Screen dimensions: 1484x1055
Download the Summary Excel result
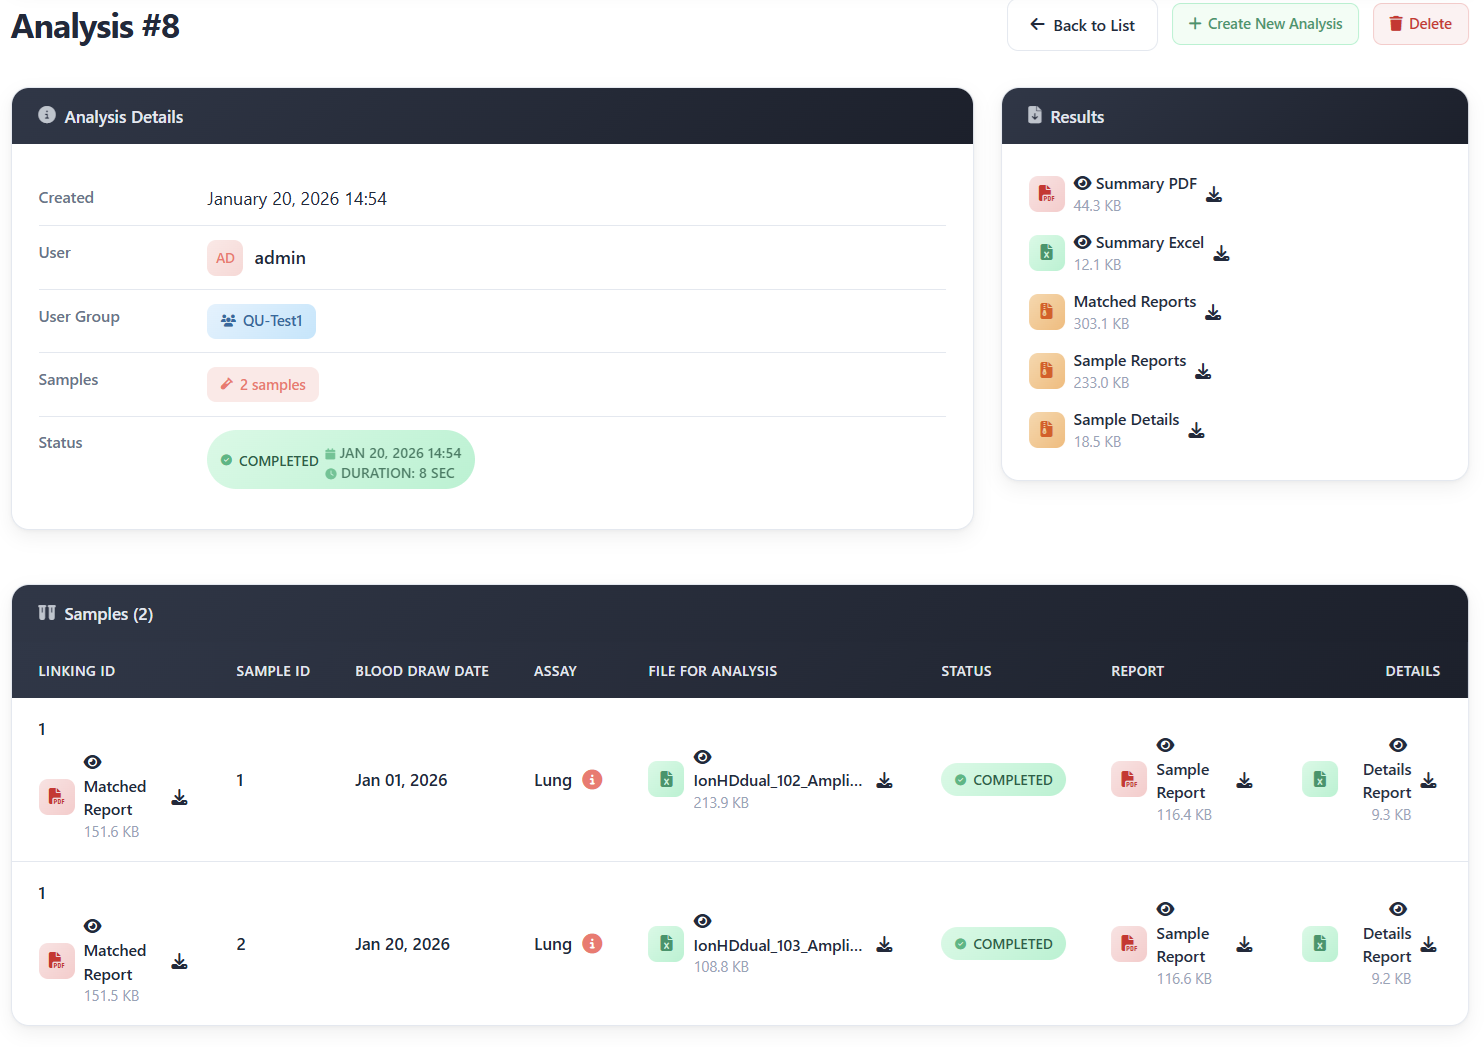1221,256
